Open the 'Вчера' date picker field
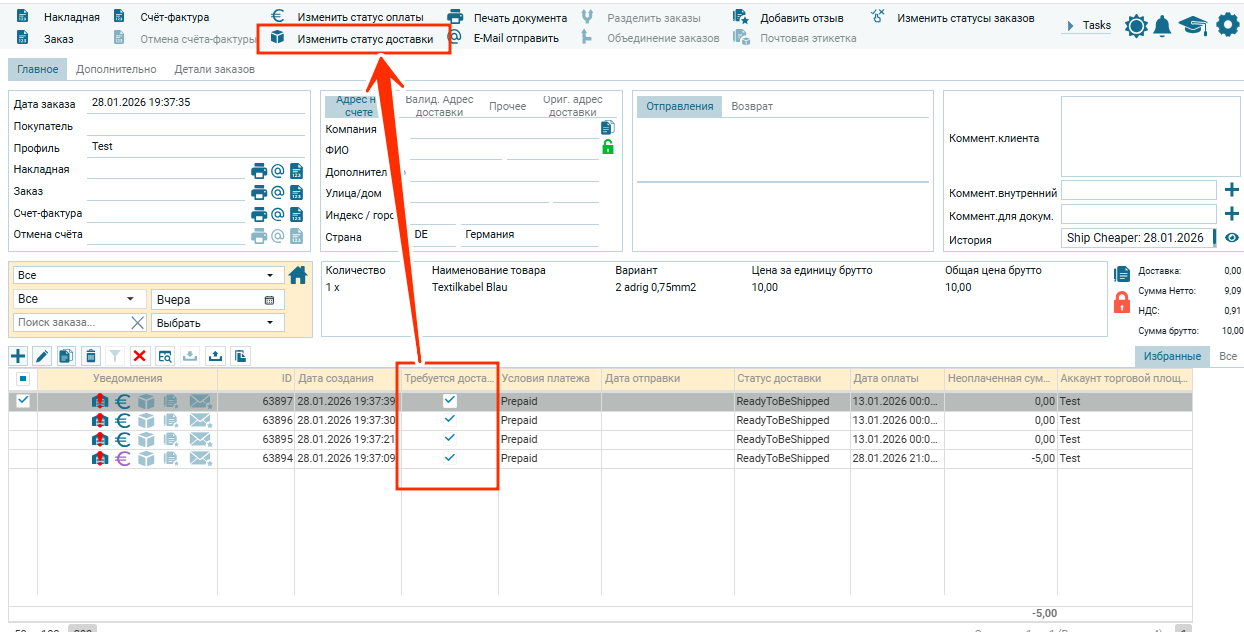 pos(217,300)
